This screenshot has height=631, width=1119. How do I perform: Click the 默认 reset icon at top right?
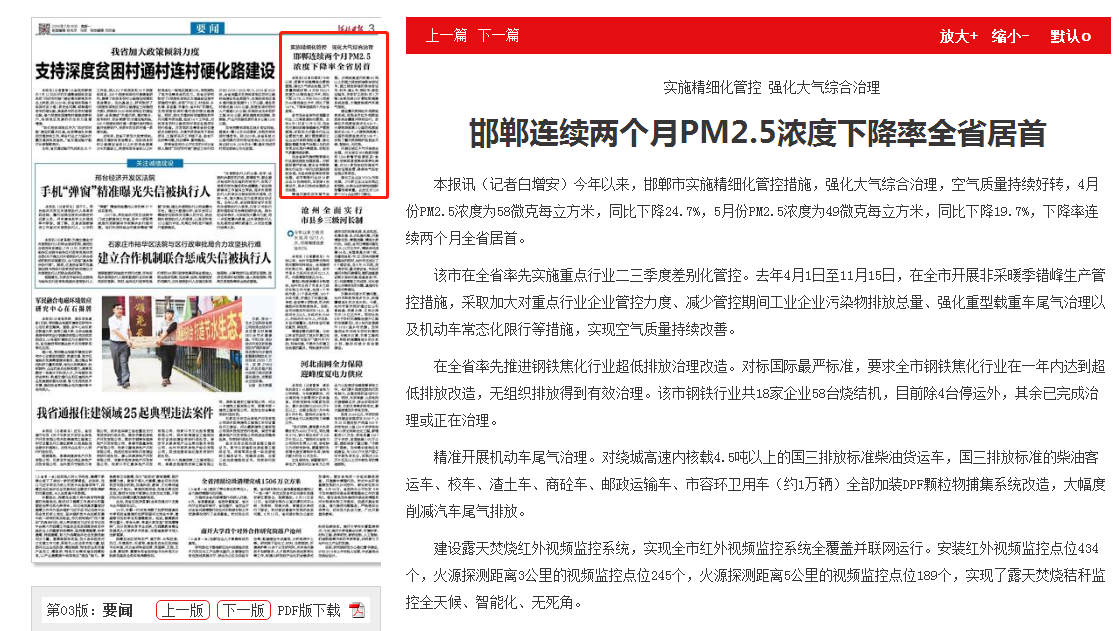[x=1086, y=36]
